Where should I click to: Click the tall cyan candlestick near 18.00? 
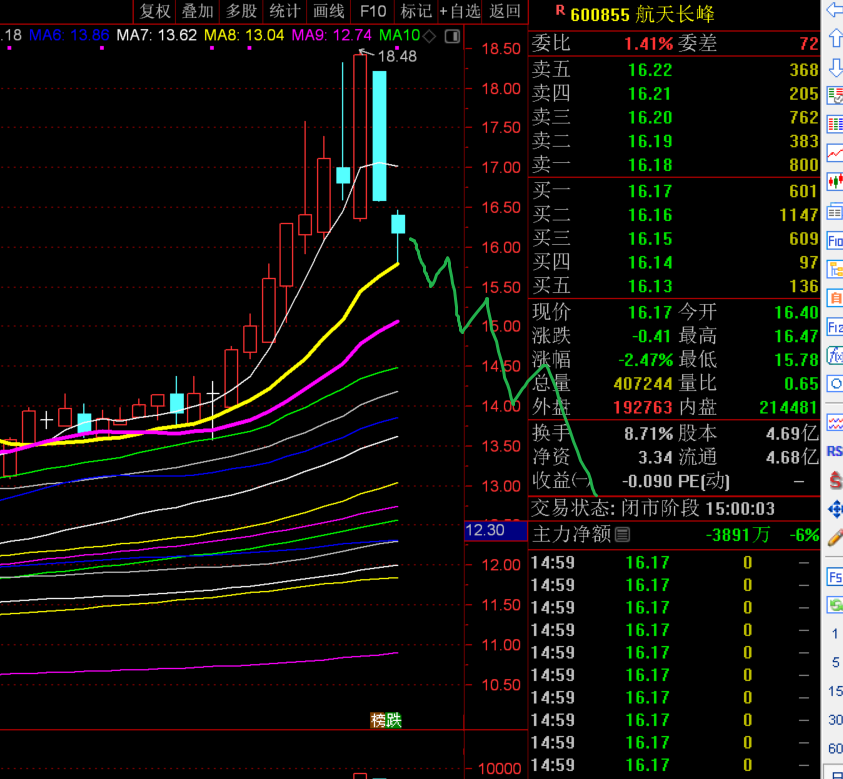click(379, 135)
